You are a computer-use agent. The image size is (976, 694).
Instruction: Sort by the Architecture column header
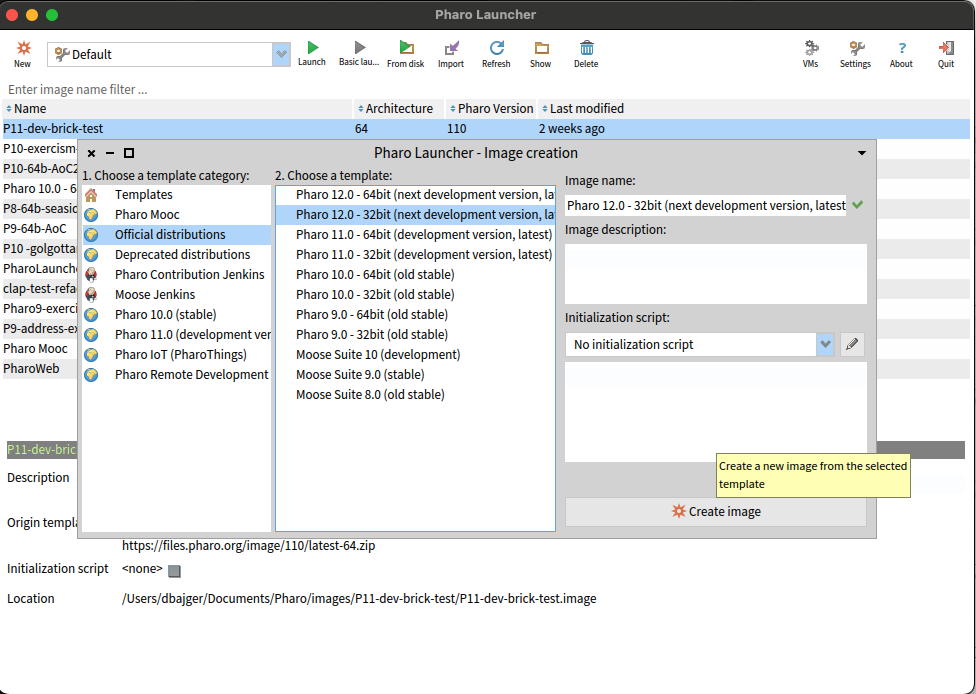click(398, 108)
